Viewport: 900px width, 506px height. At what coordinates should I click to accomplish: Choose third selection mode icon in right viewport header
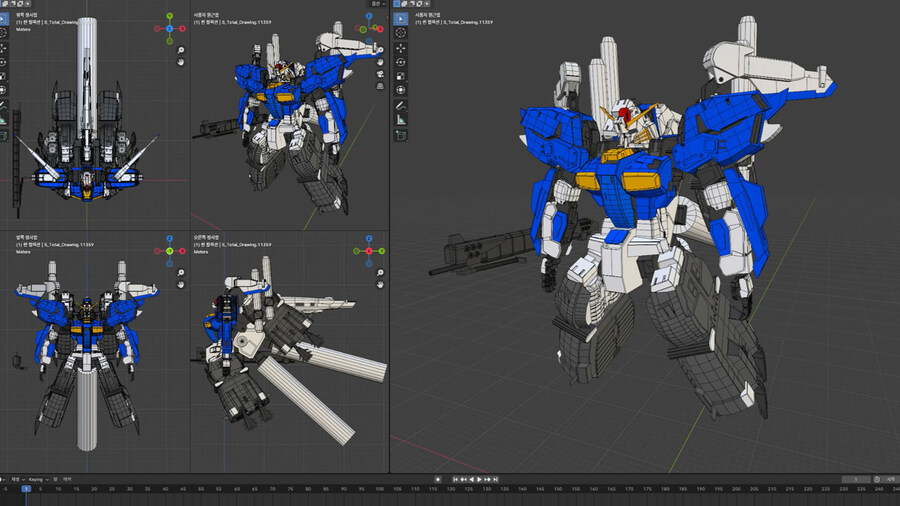click(412, 3)
